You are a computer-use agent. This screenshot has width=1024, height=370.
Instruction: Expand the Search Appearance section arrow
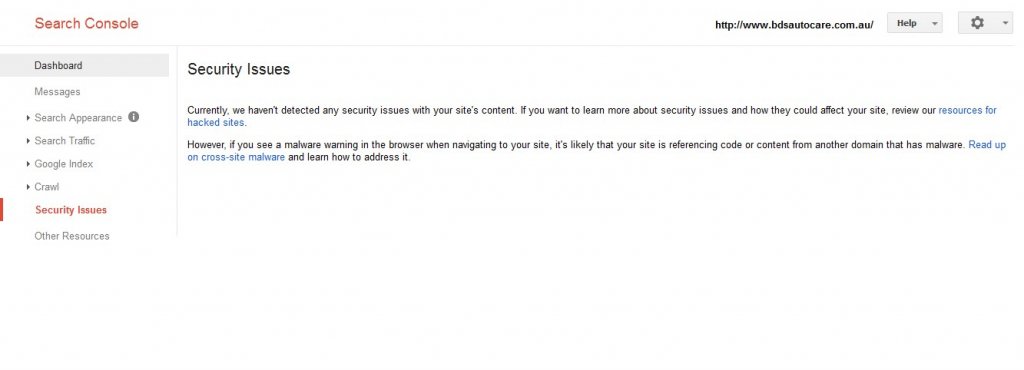[x=28, y=118]
